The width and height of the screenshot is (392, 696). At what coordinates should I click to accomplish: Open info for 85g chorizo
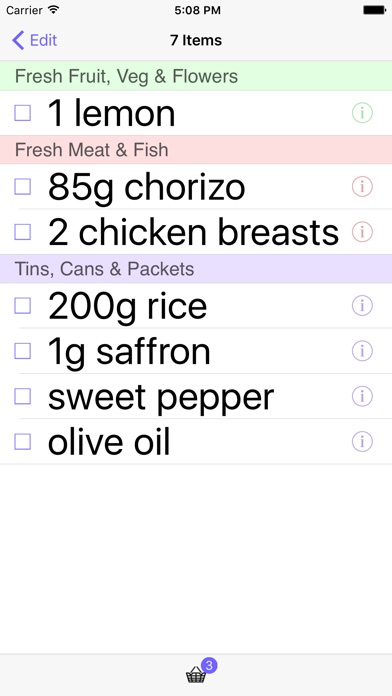point(362,186)
